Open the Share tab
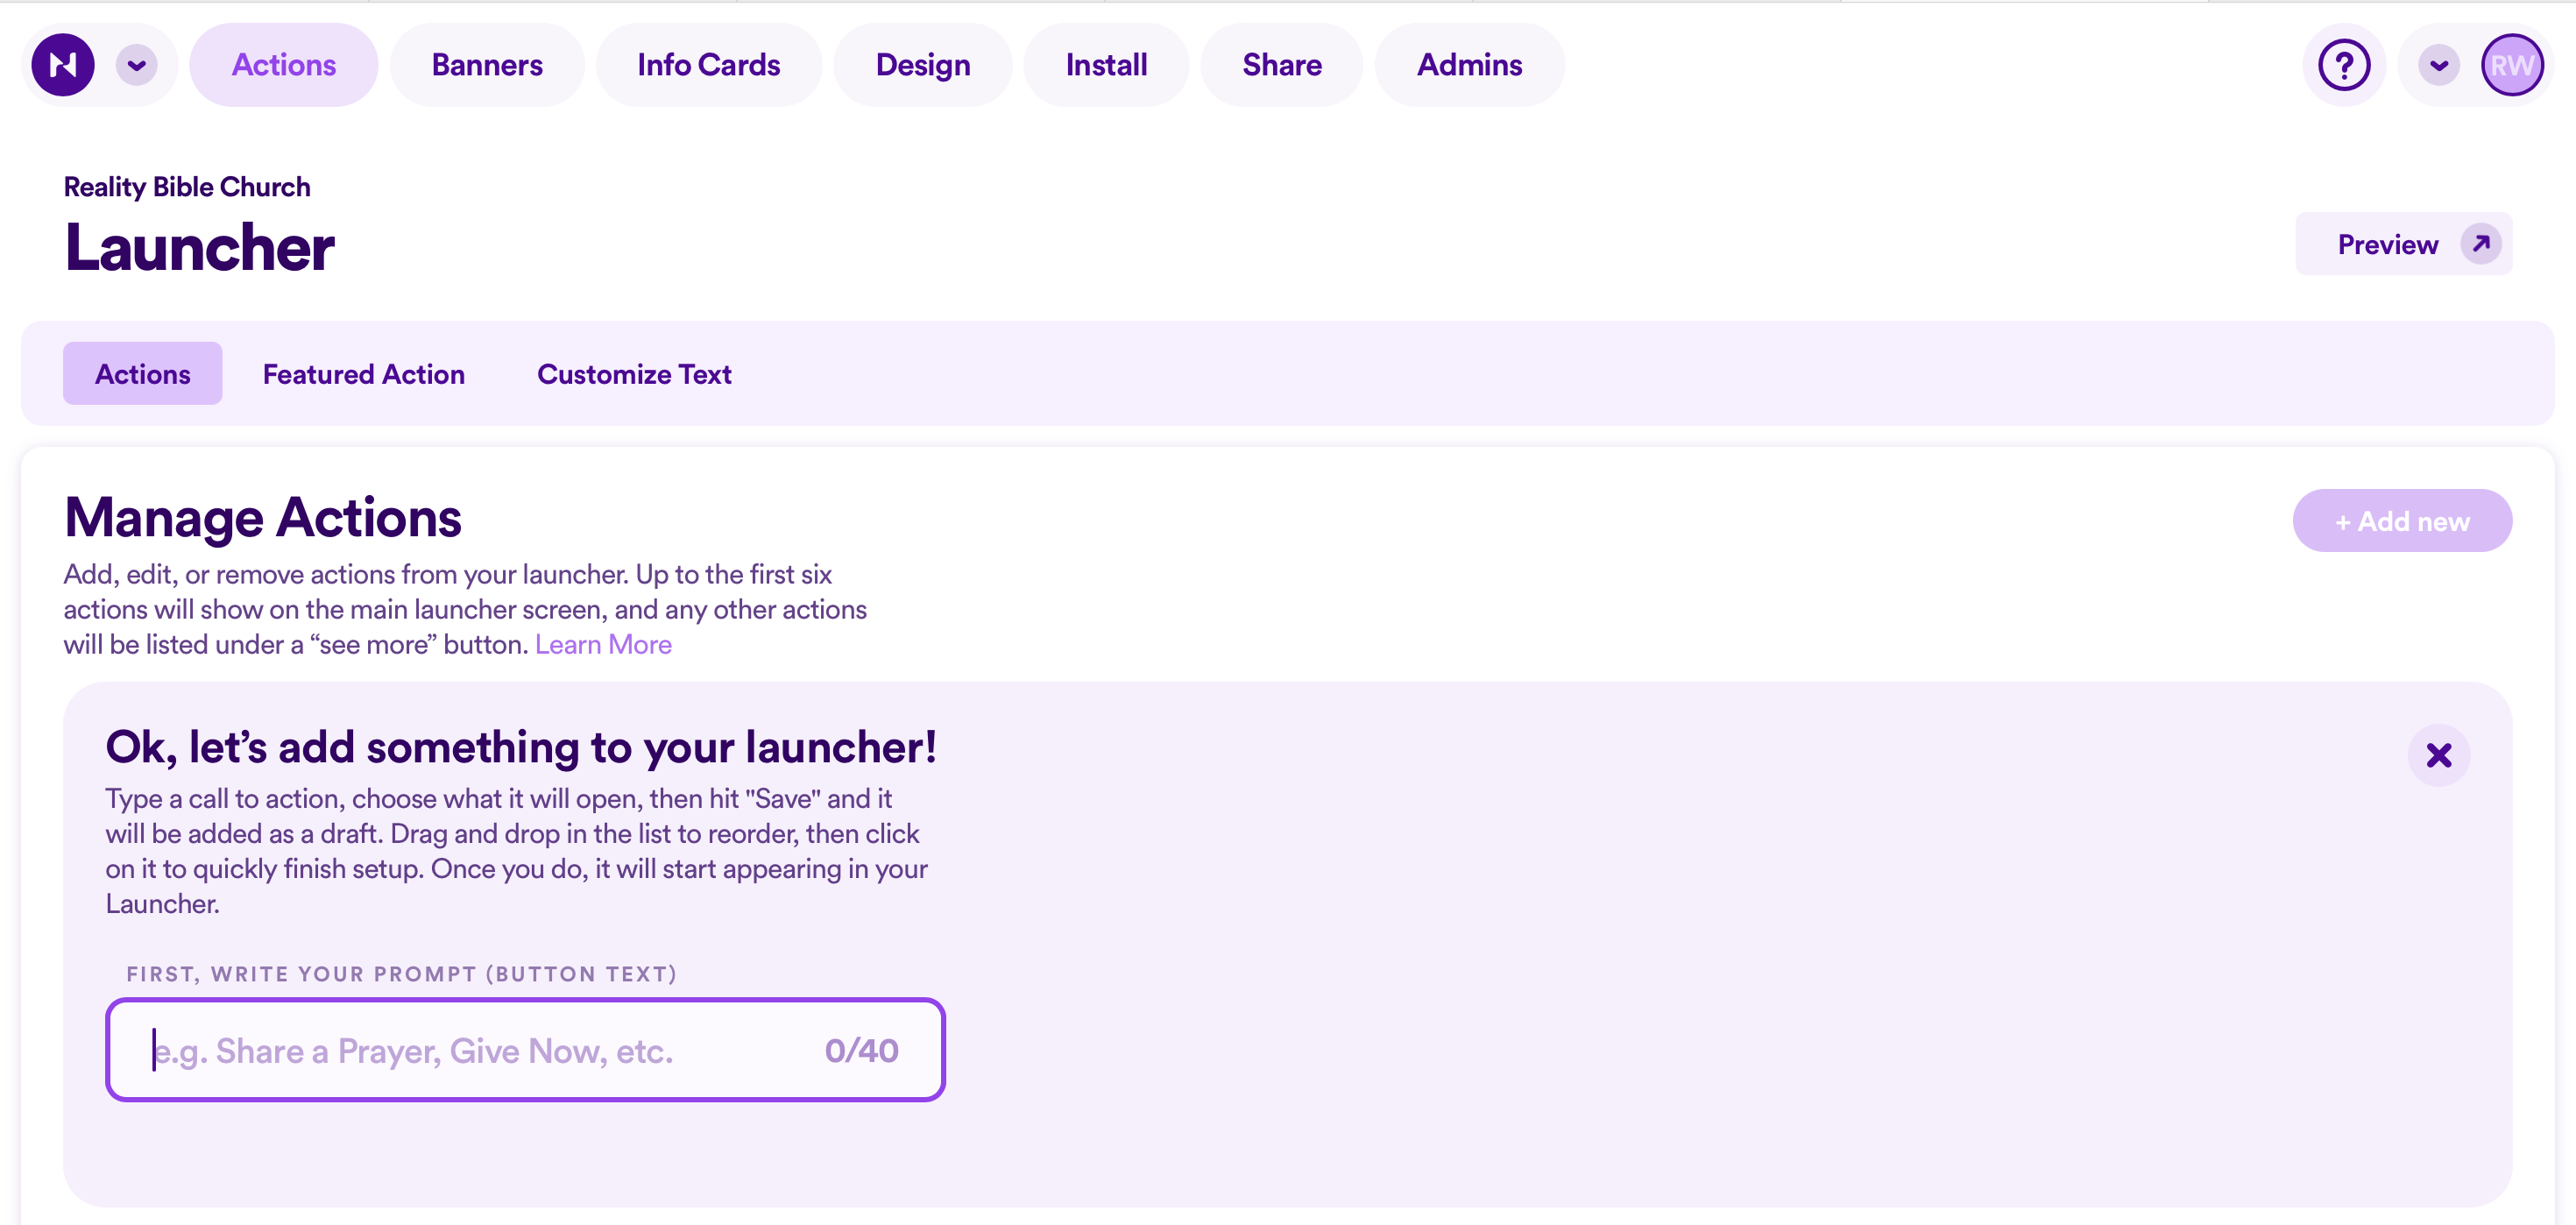 1281,65
